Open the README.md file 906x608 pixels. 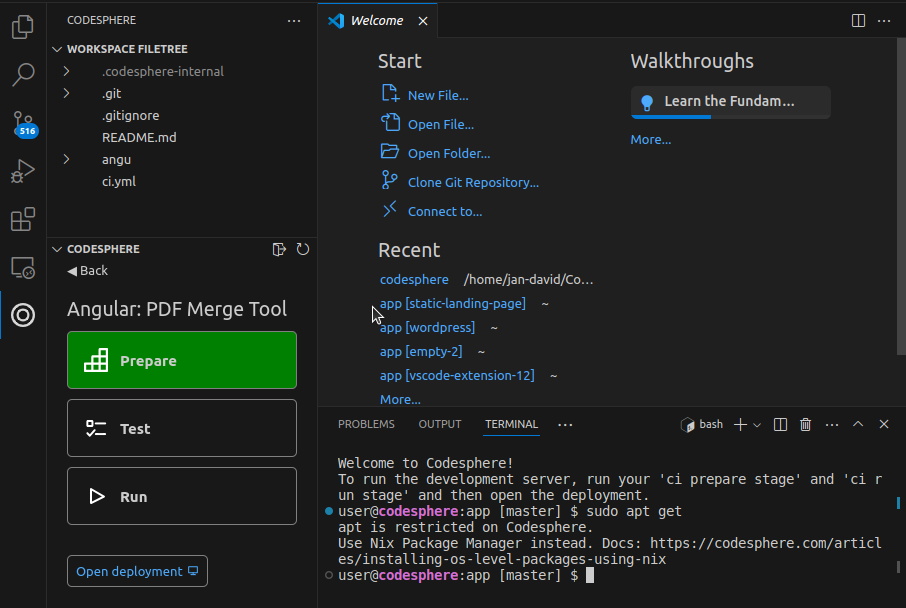coord(139,137)
